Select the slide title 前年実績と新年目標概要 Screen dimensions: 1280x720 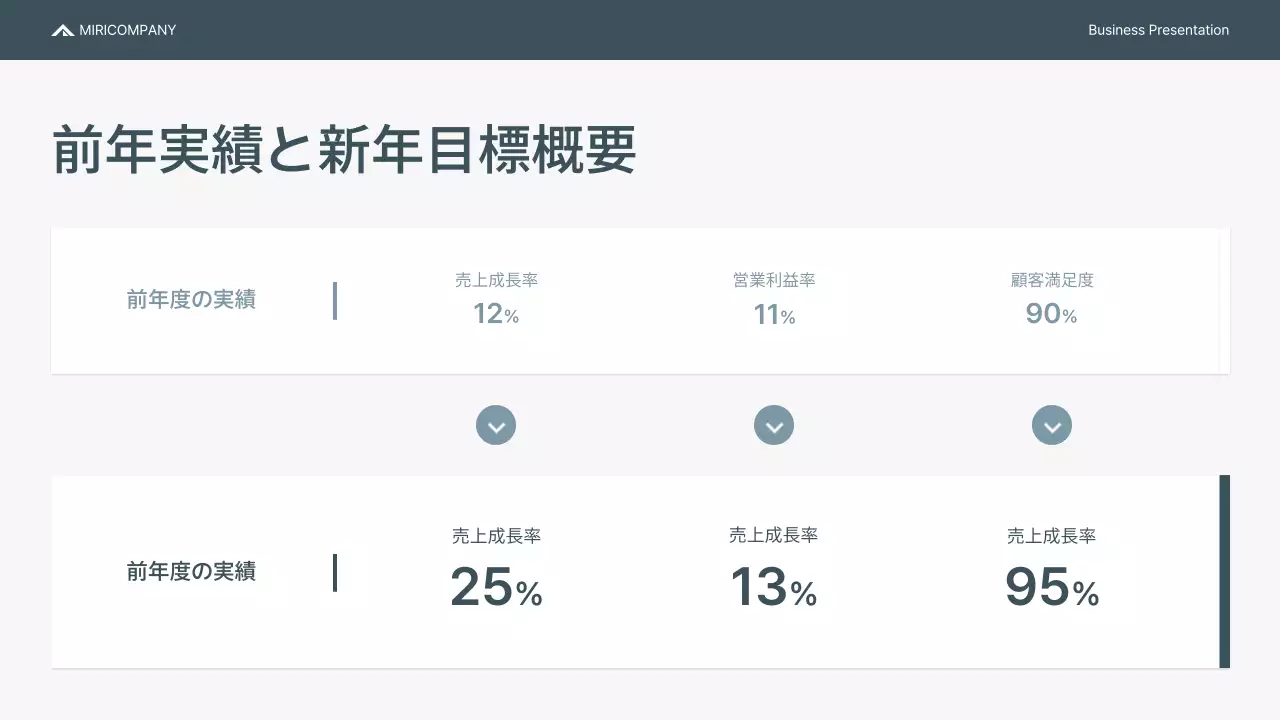click(x=344, y=152)
